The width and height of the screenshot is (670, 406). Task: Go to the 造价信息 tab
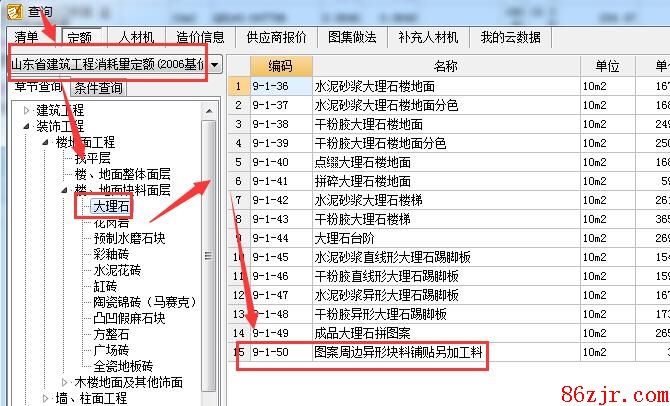pyautogui.click(x=200, y=37)
